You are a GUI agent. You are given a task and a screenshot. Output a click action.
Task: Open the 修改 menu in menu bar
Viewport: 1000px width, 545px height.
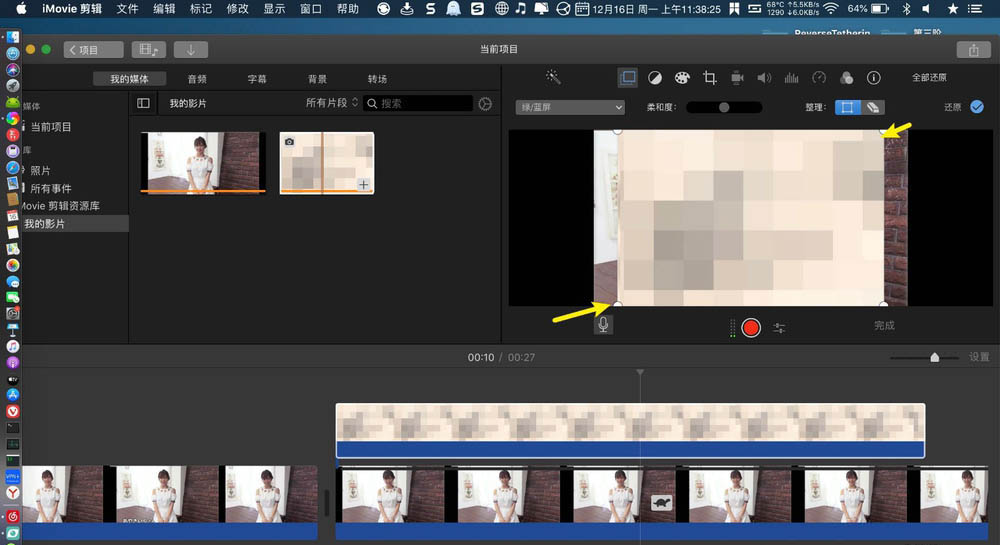tap(237, 9)
